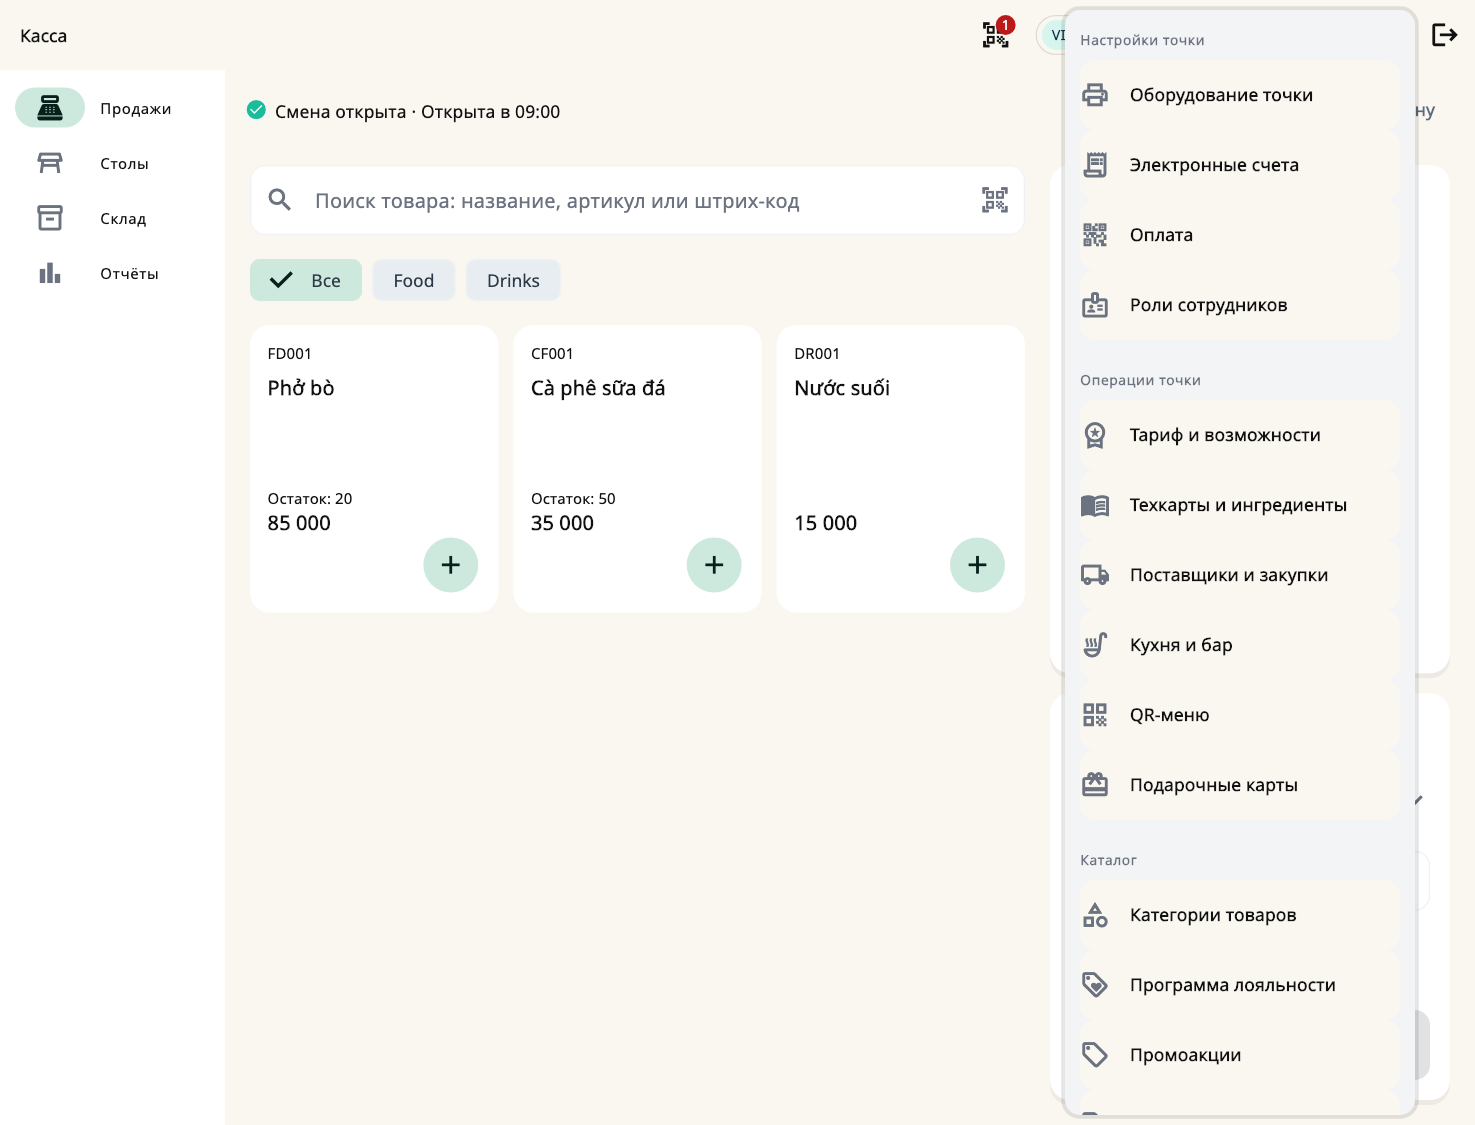Click Остаток: 20 stock label
Viewport: 1475px width, 1125px height.
(x=310, y=498)
